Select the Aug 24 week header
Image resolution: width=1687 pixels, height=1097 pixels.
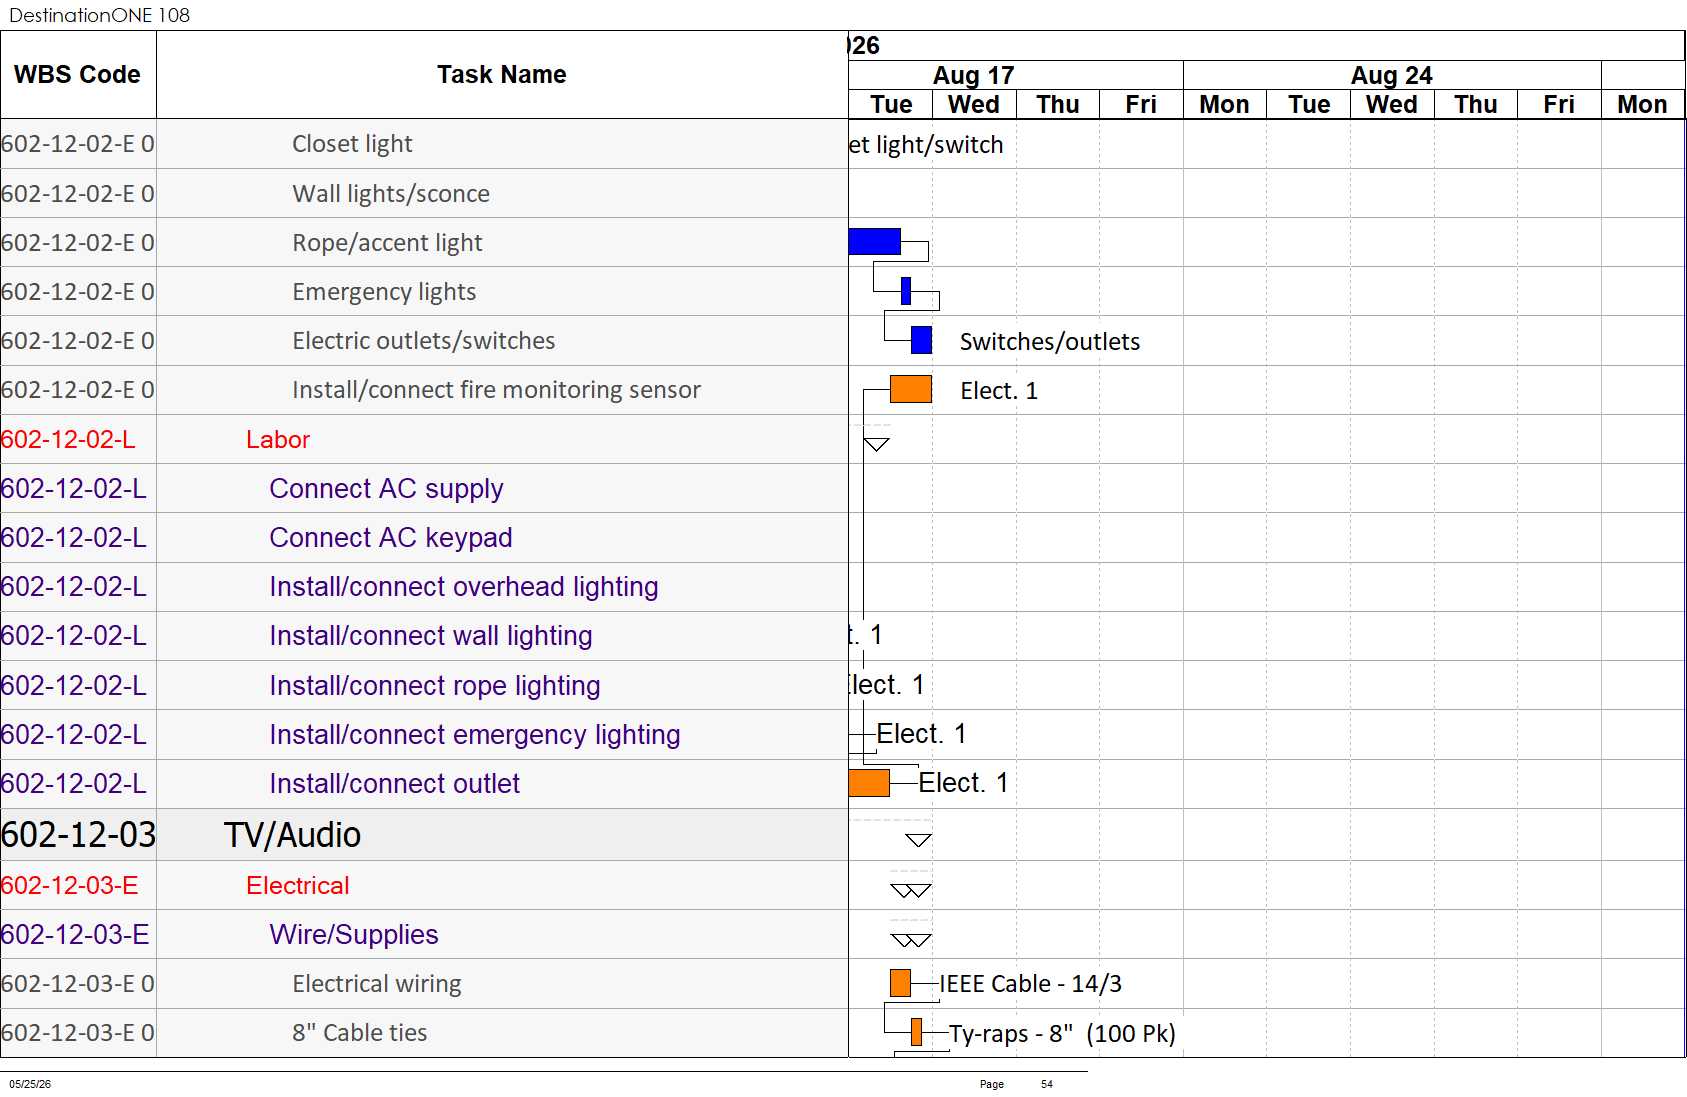click(x=1392, y=75)
